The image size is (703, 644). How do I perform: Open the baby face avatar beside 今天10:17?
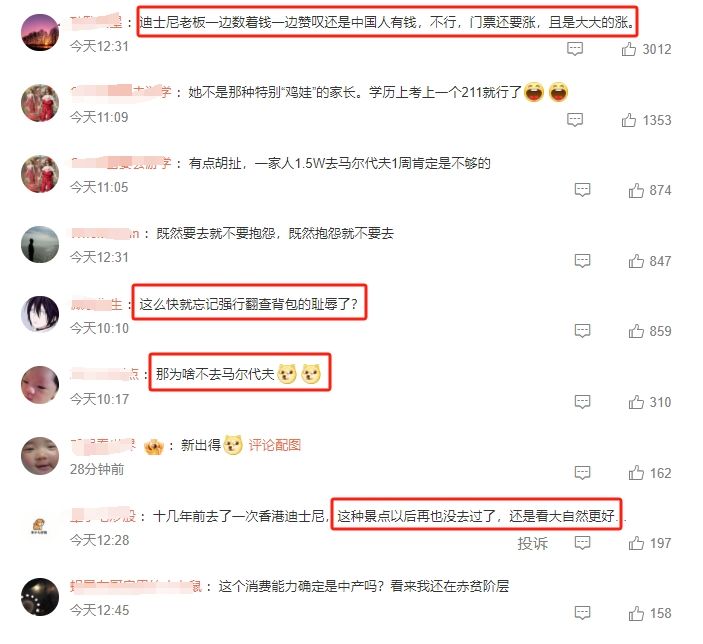pos(40,384)
